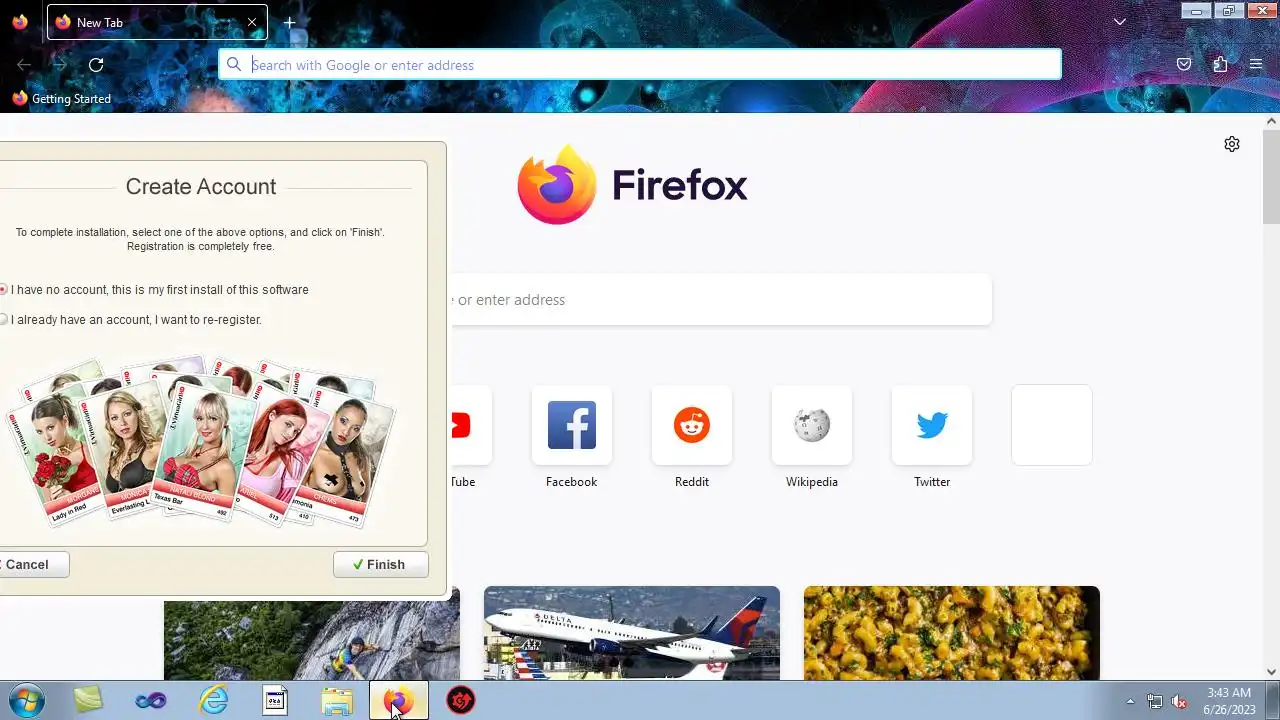Click Cancel in Create Account dialog
This screenshot has width=1280, height=720.
tap(33, 565)
